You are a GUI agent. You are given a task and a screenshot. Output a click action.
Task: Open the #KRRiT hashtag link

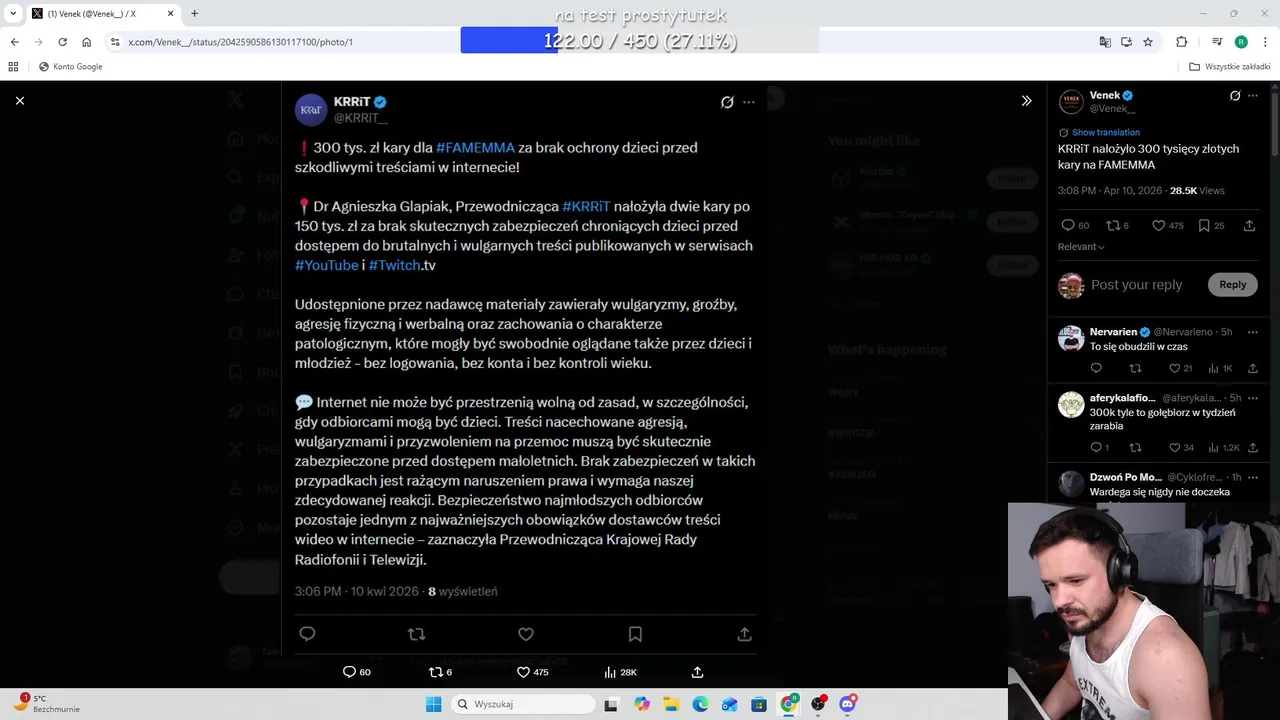586,206
